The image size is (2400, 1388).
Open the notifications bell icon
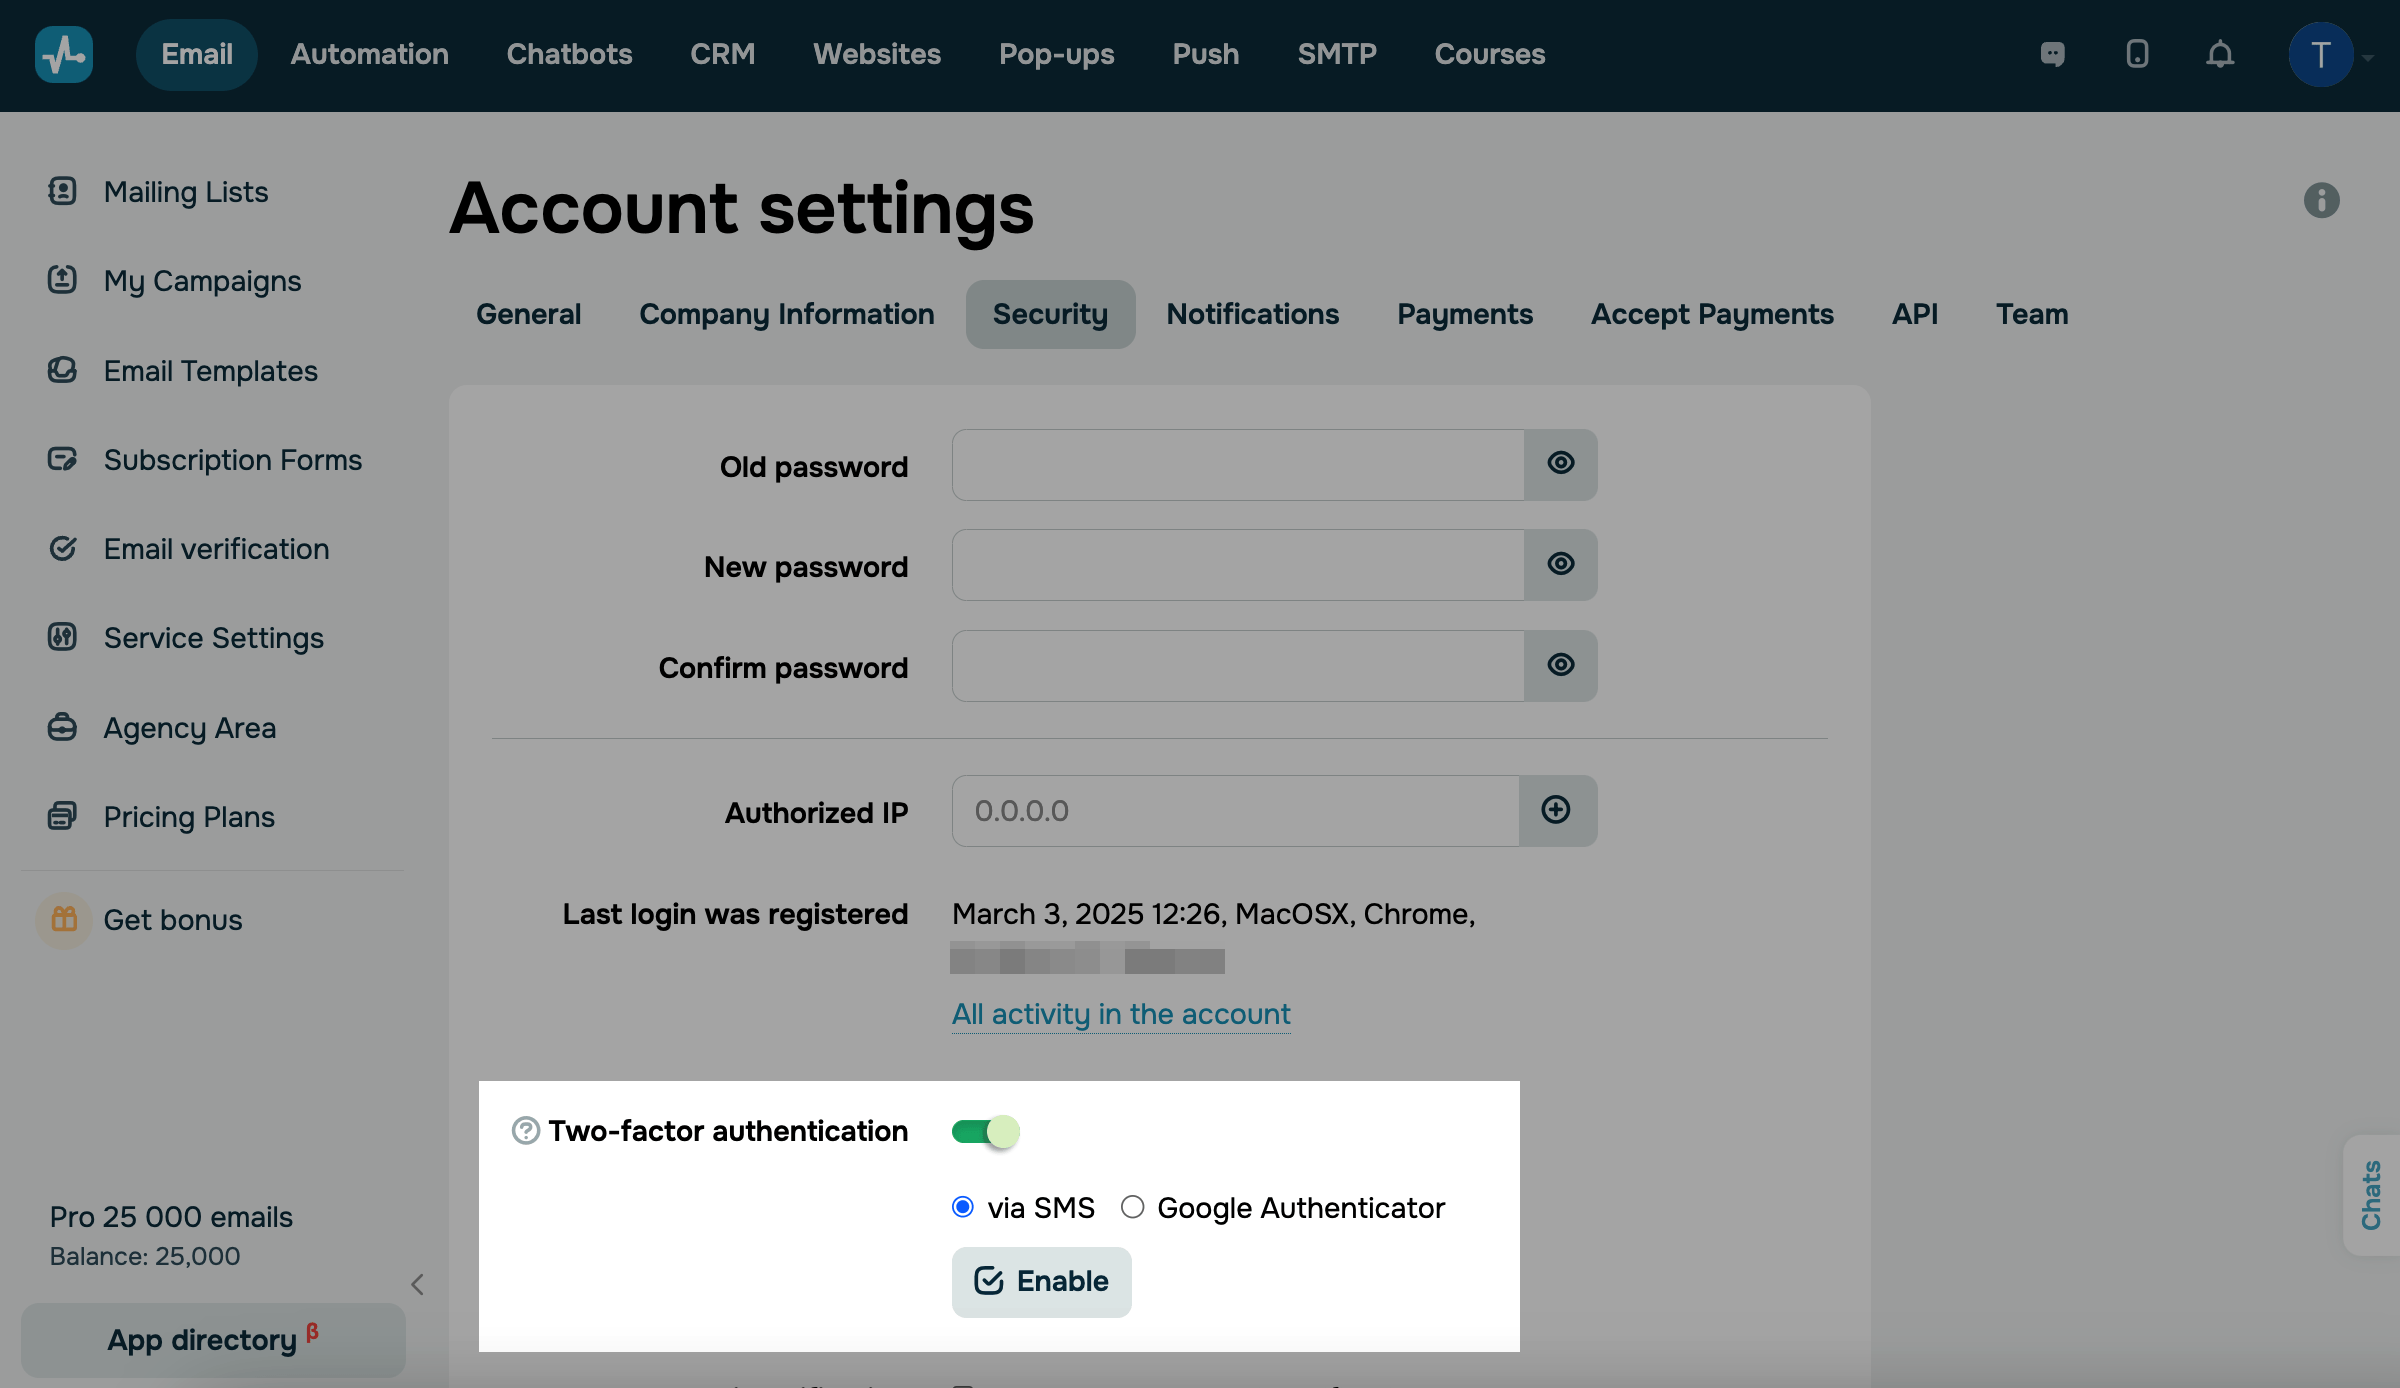coord(2220,54)
